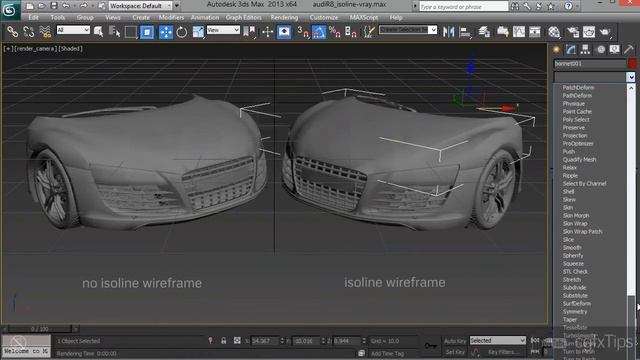Activate Select and Move tool
Viewport: 640px width, 360px height.
[166, 31]
